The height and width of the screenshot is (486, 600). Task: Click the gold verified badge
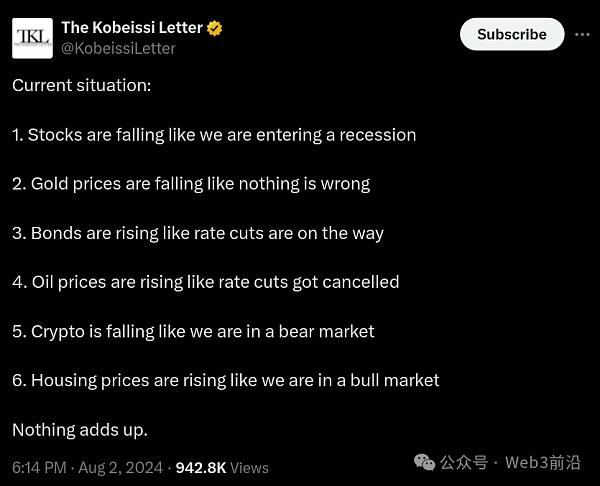click(x=215, y=28)
